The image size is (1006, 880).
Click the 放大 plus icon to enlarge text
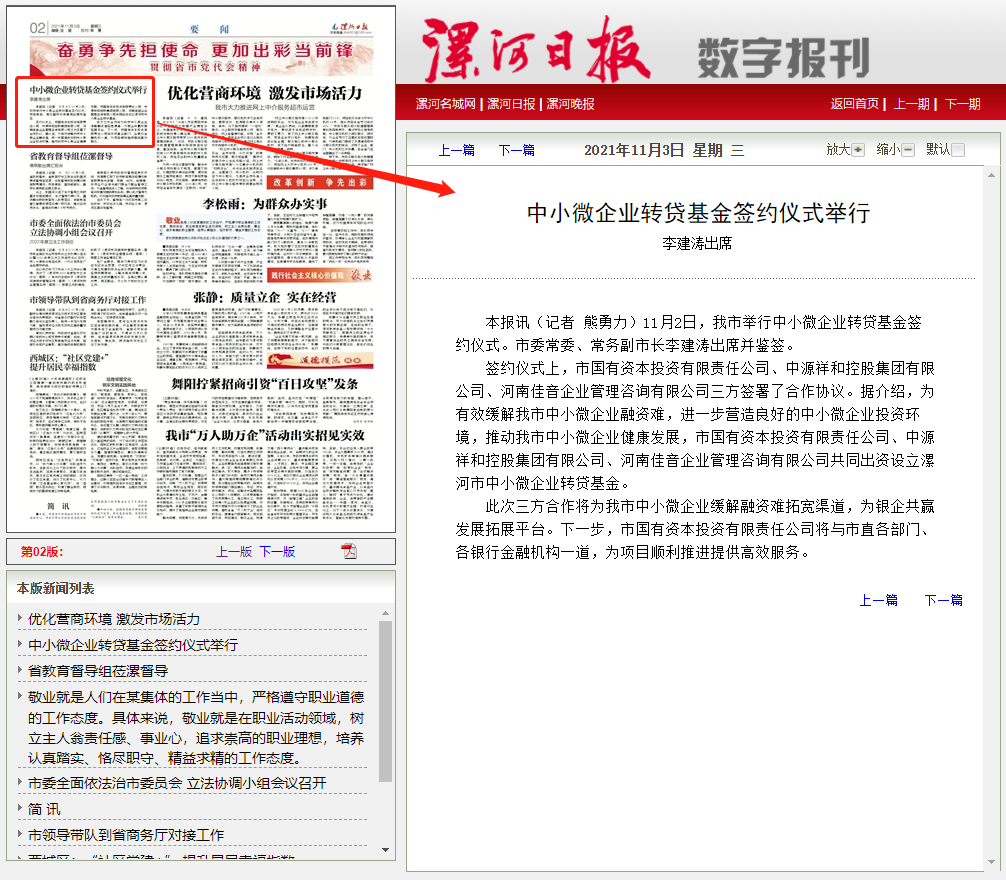tap(858, 150)
